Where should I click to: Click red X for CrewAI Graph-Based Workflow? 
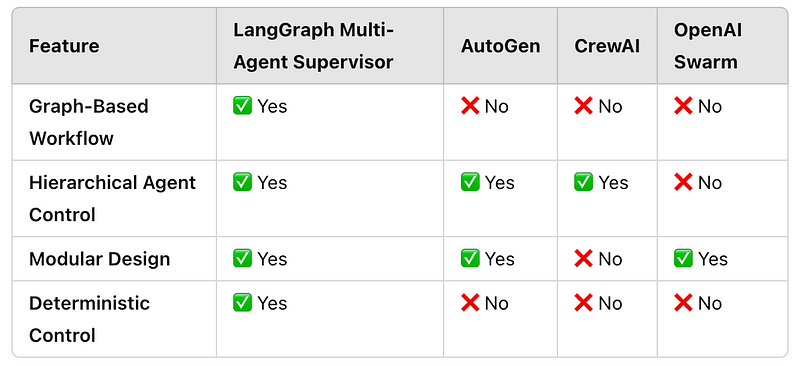[x=583, y=106]
